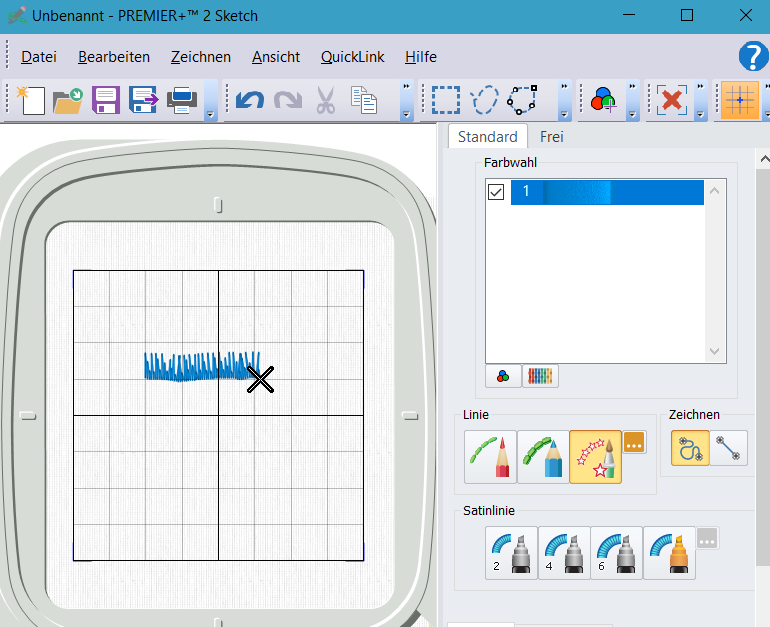Select blue thread color 1 swatch
The height and width of the screenshot is (627, 770).
click(607, 192)
